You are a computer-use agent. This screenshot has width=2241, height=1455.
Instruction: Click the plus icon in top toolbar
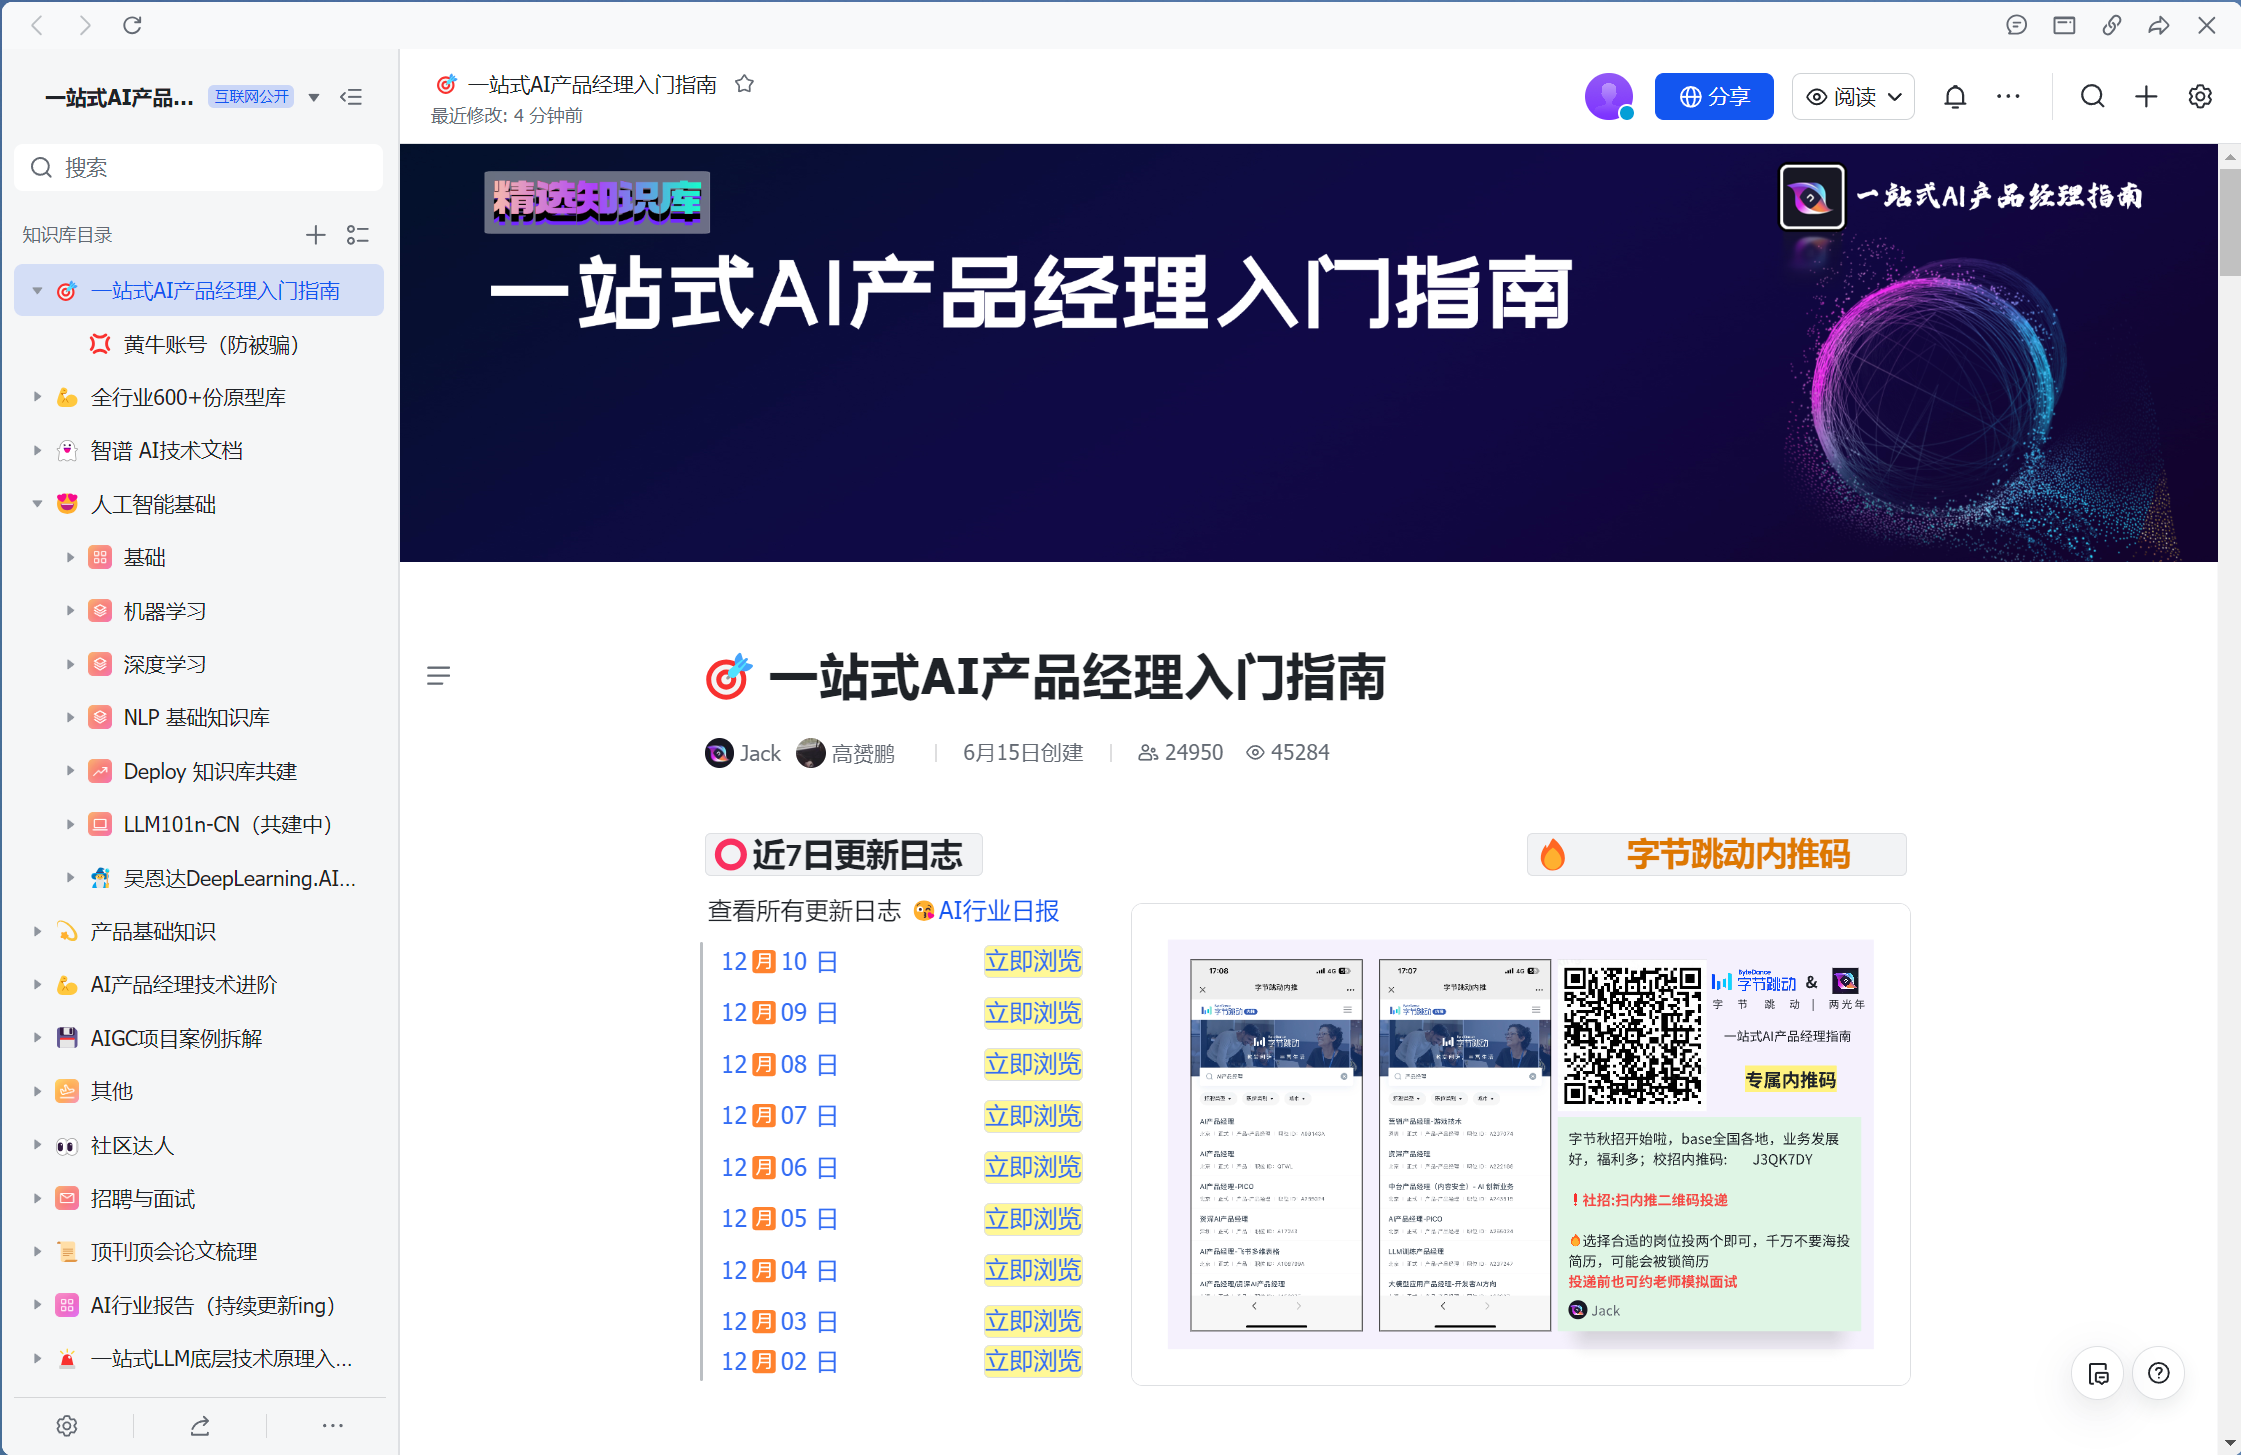2146,97
